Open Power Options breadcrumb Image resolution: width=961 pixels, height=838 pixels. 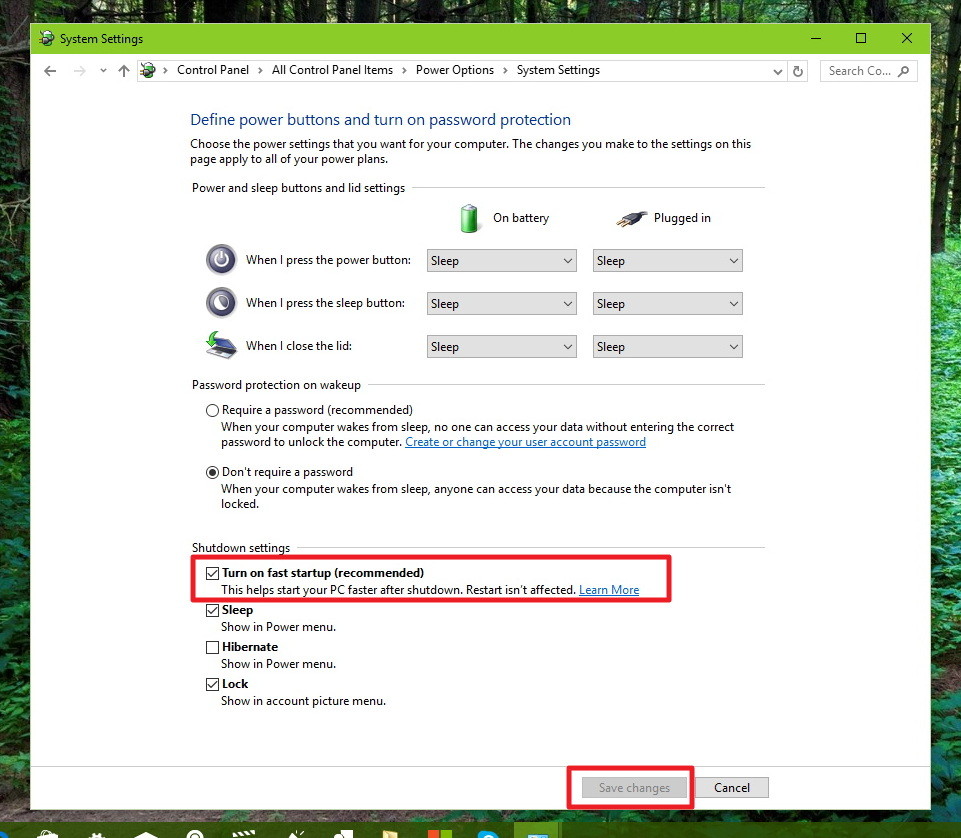coord(455,70)
